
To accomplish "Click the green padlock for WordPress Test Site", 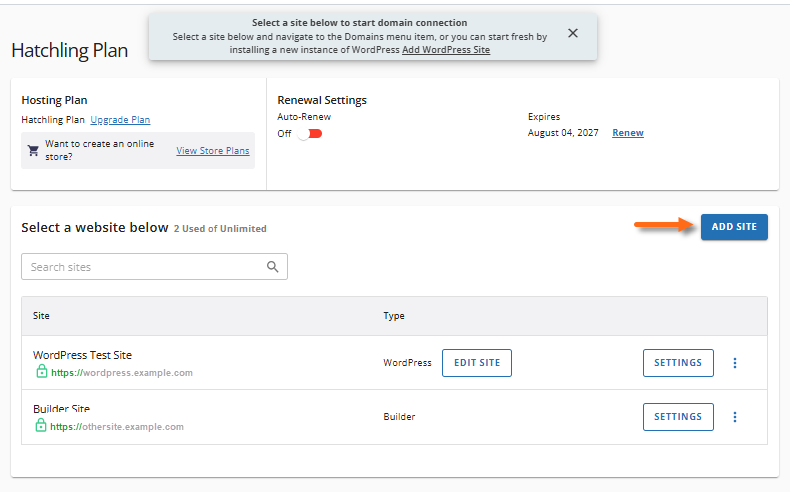I will [x=41, y=372].
